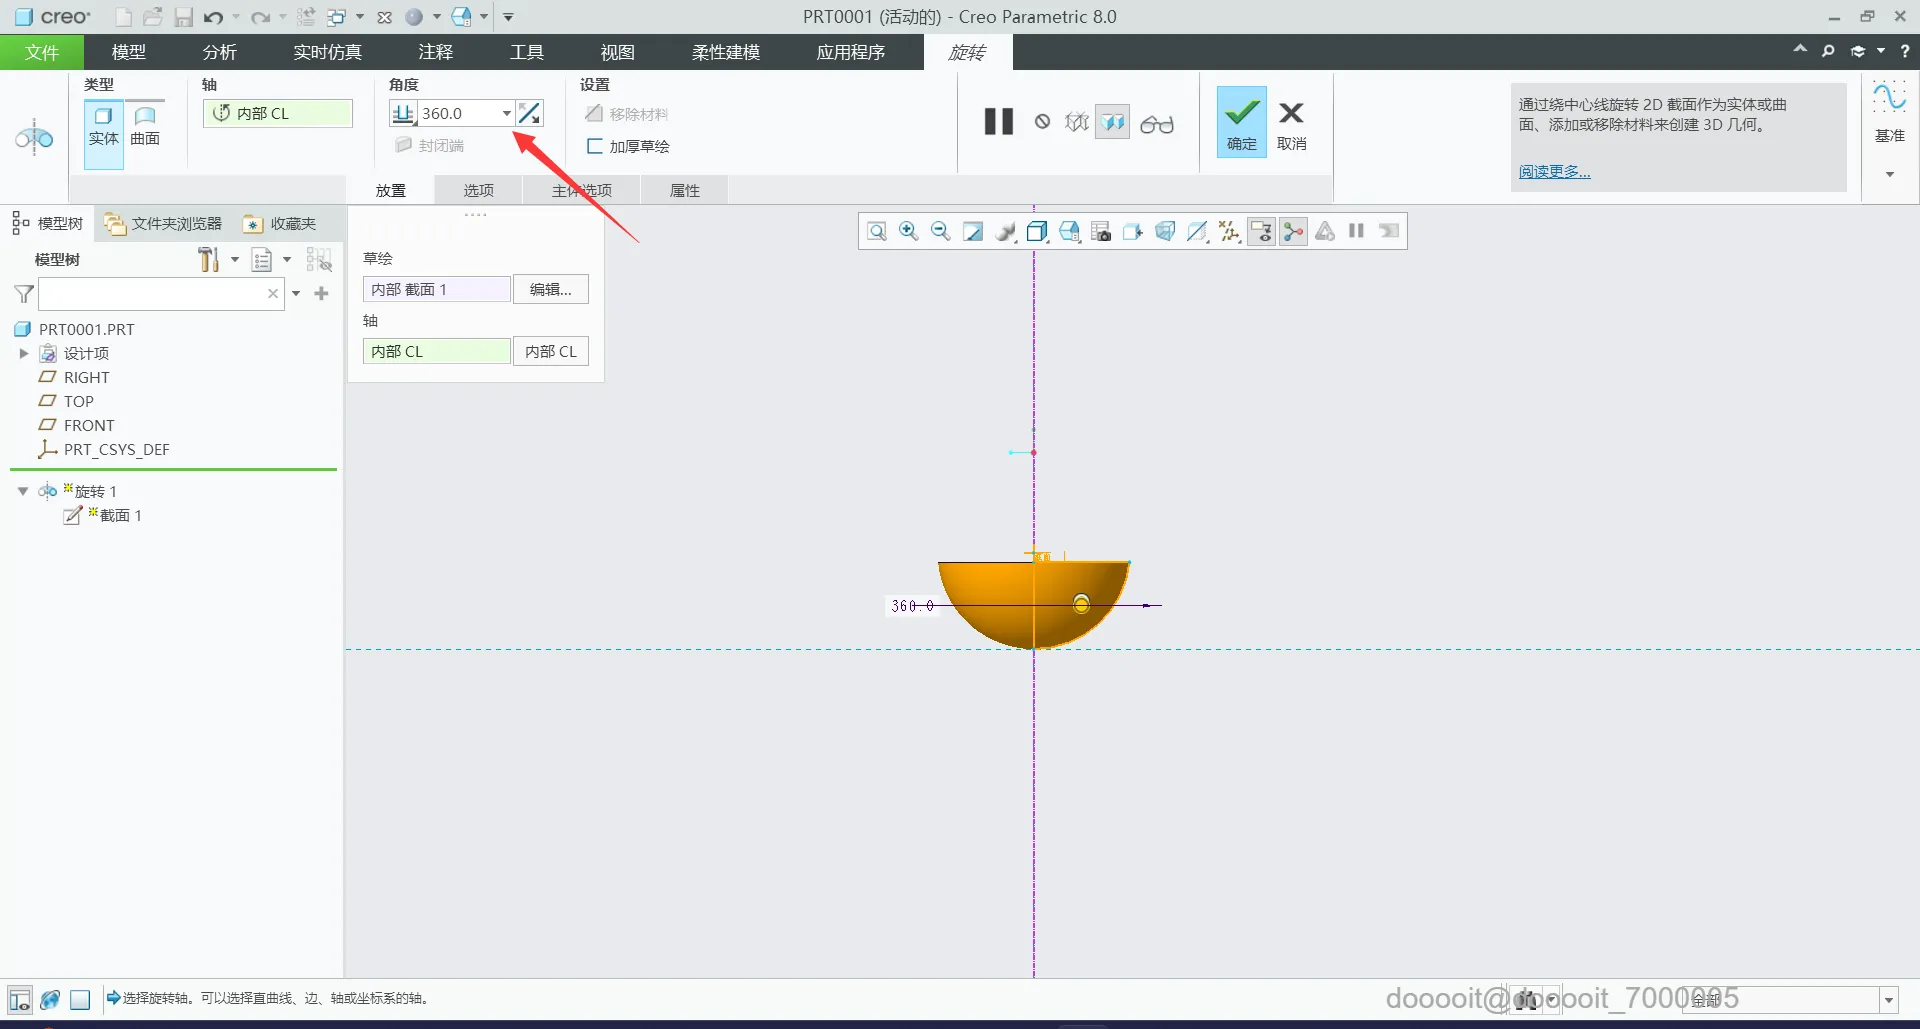Click the tree show-list icon
Screen dimensions: 1920x1029
[262, 260]
